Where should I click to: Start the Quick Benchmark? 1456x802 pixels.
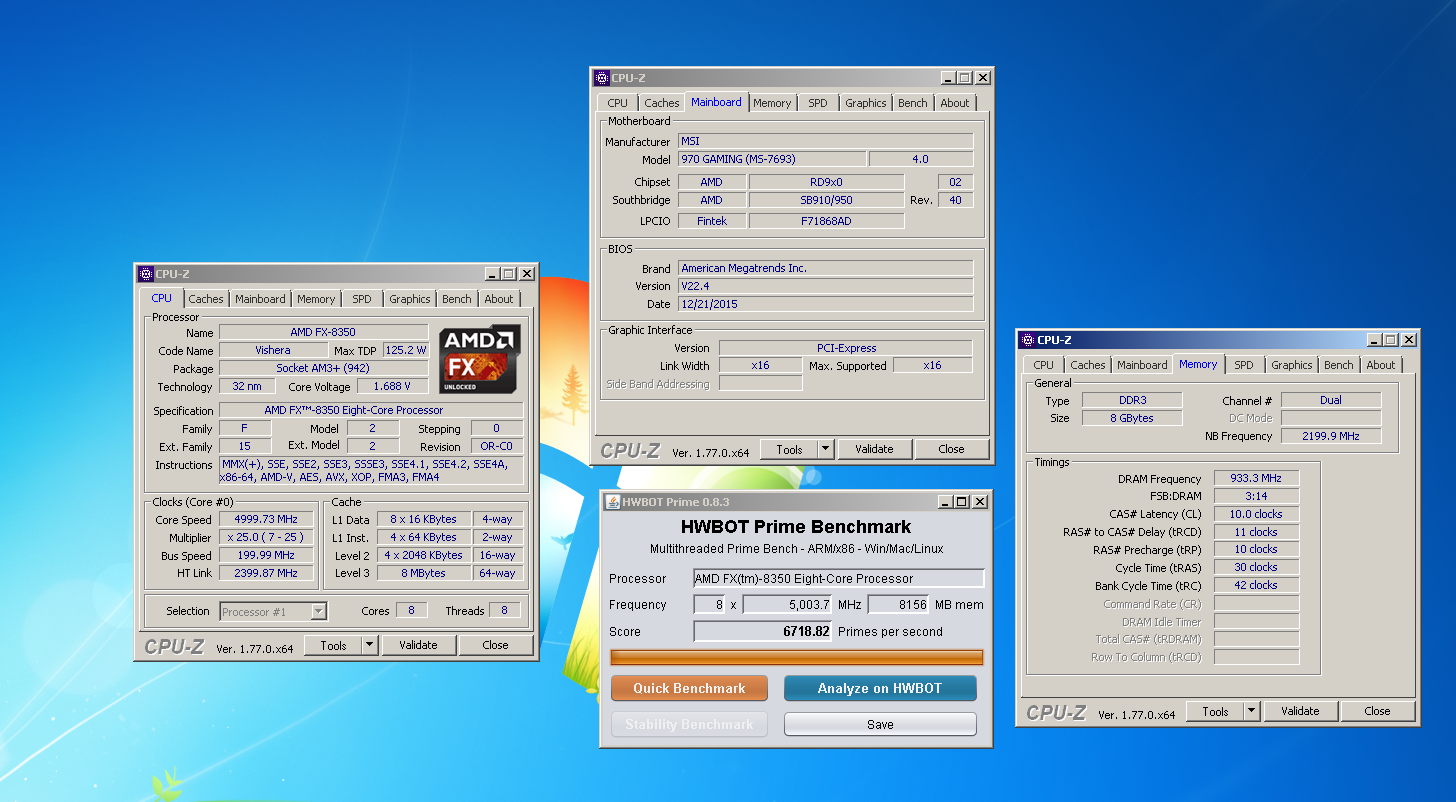pyautogui.click(x=689, y=688)
